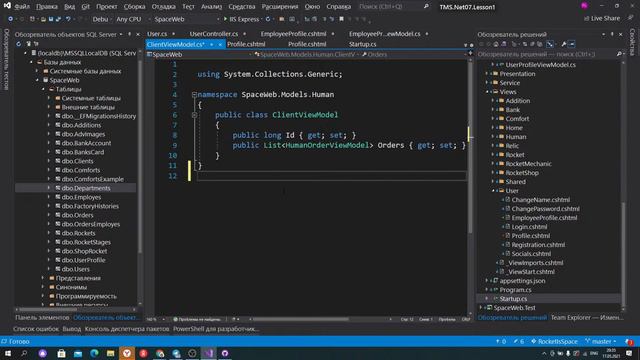Screen dimensions: 640x360
Task: Open the Сборка menu
Action: click(134, 7)
